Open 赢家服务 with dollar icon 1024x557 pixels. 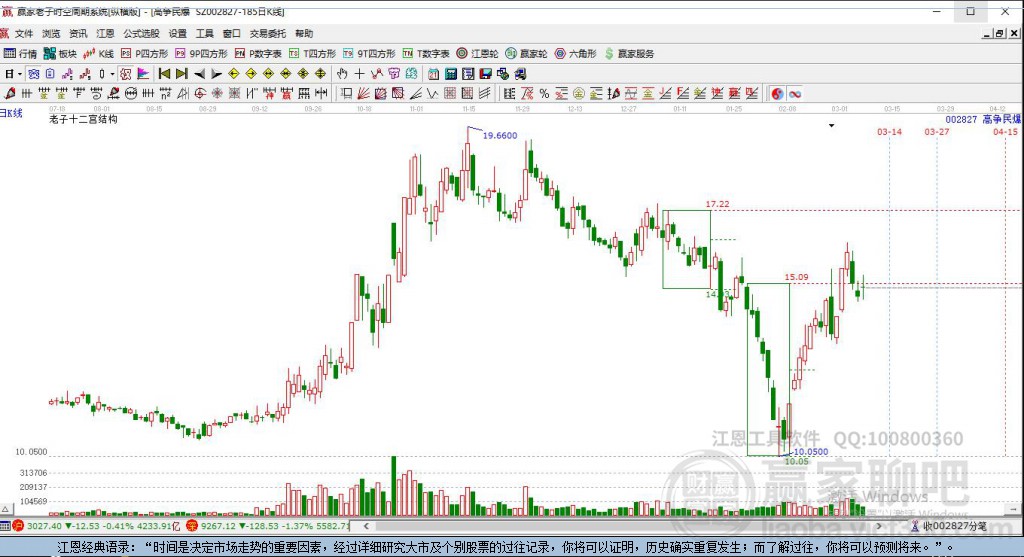click(629, 54)
